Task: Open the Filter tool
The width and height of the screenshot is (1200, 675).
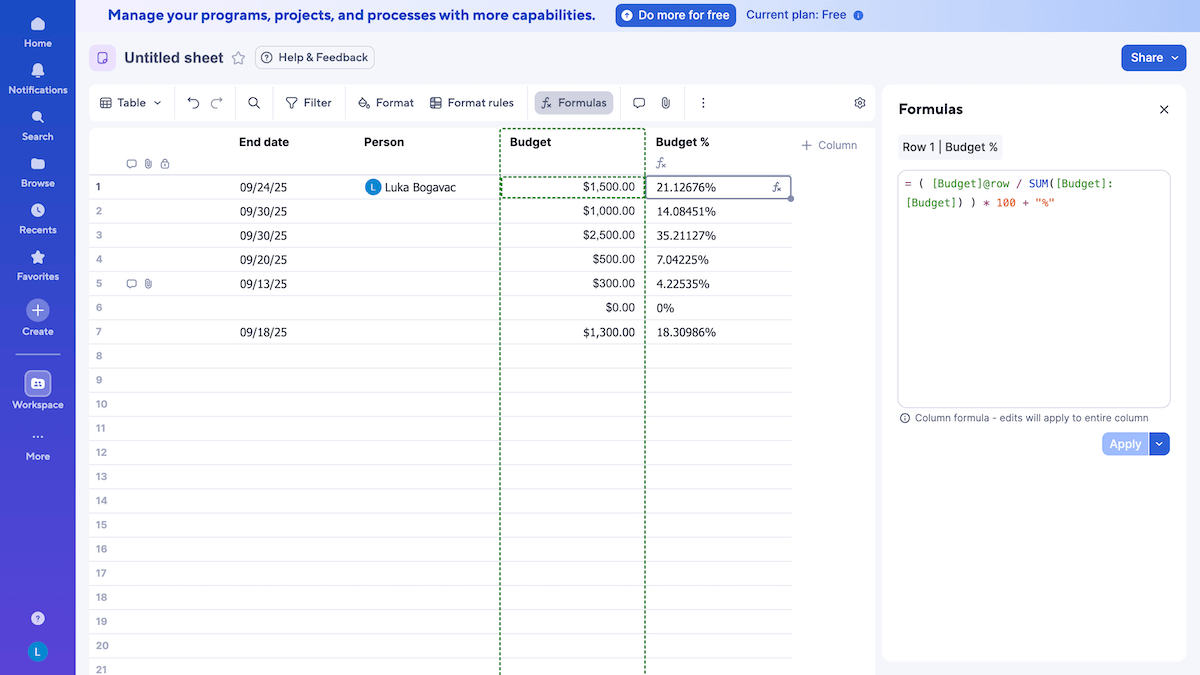Action: click(308, 102)
